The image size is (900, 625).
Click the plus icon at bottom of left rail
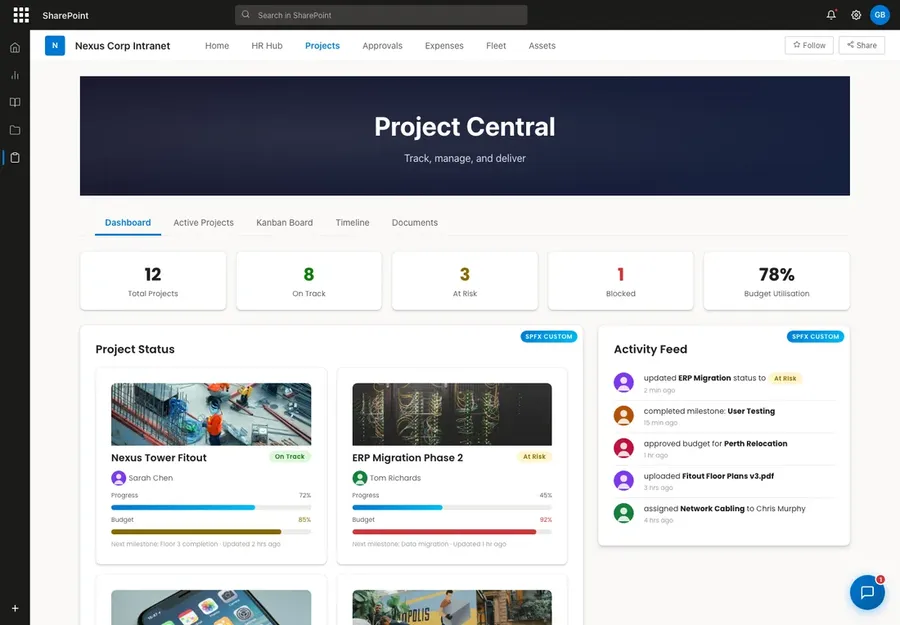[x=15, y=608]
